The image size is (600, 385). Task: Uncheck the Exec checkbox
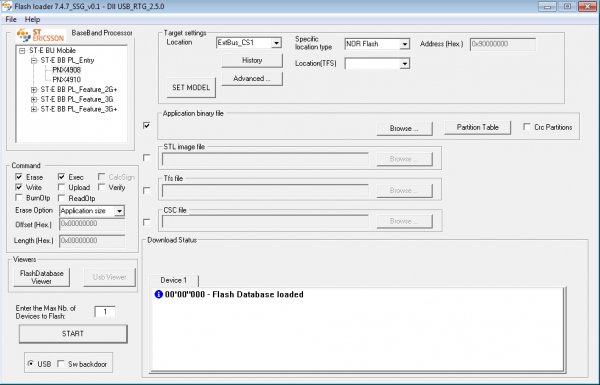tap(61, 177)
